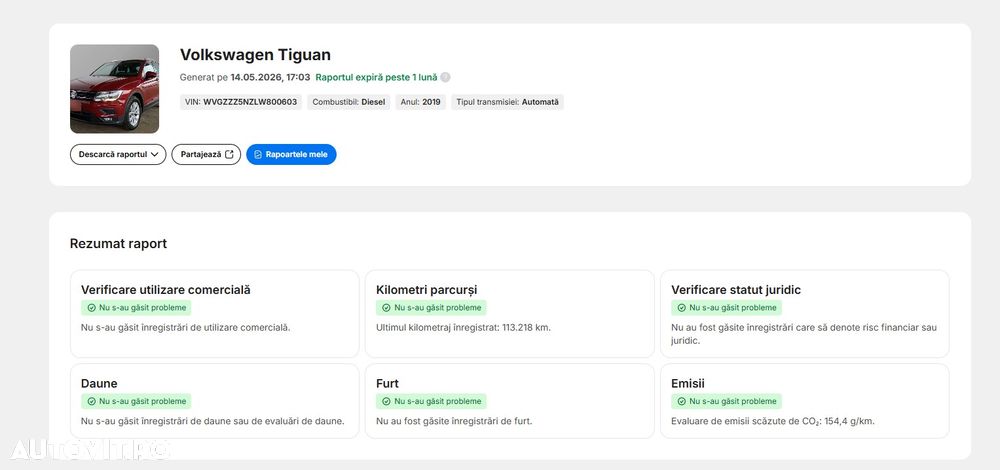
Task: Click status badge under Daune
Action: coord(136,402)
